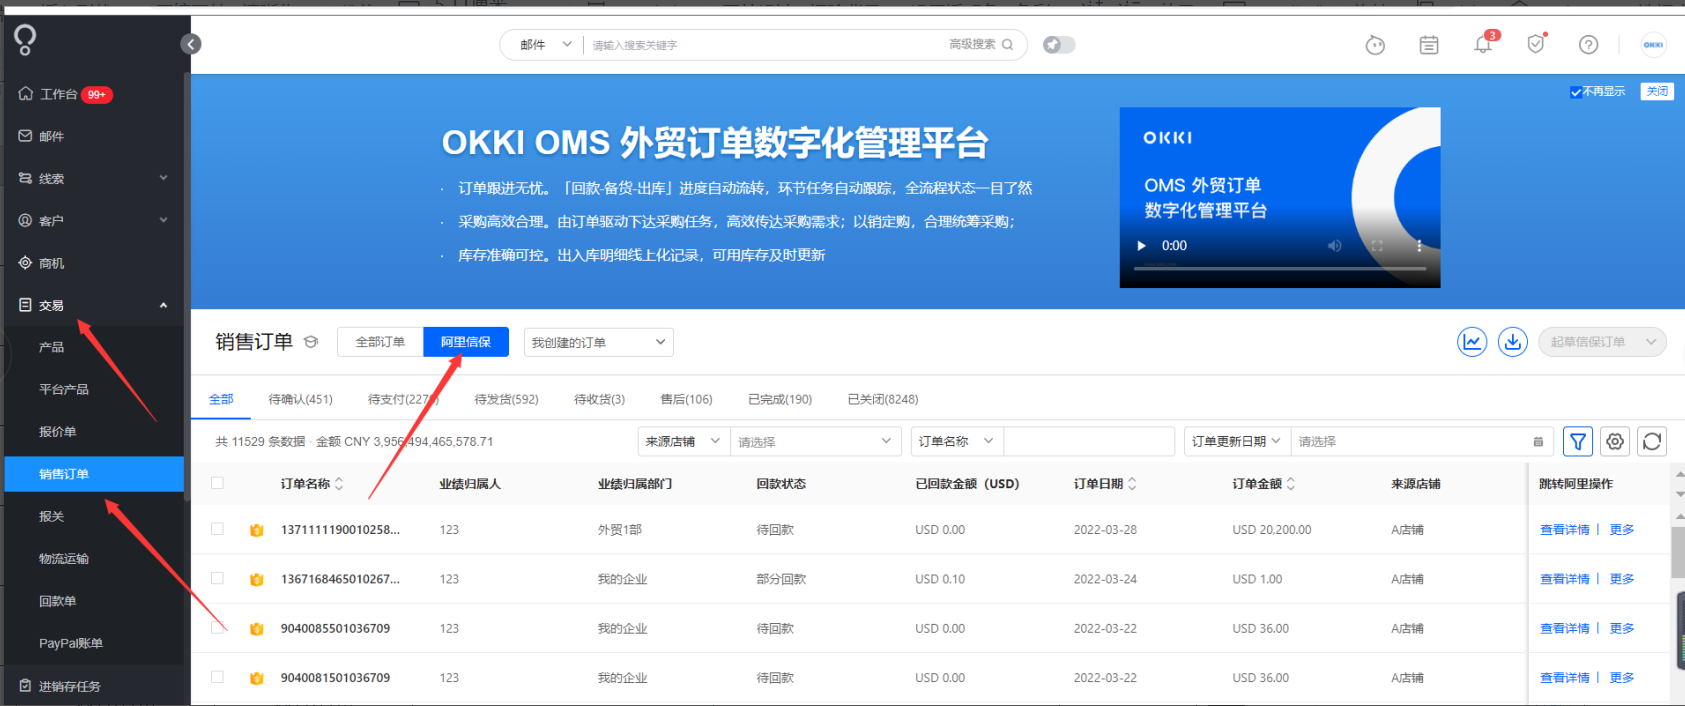Open notifications bell with badge 3
The width and height of the screenshot is (1685, 706).
tap(1484, 43)
